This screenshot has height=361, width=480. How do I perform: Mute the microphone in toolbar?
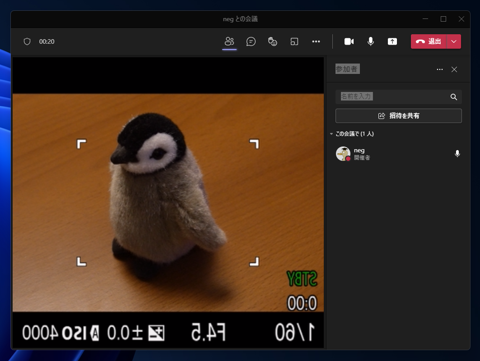tap(370, 42)
